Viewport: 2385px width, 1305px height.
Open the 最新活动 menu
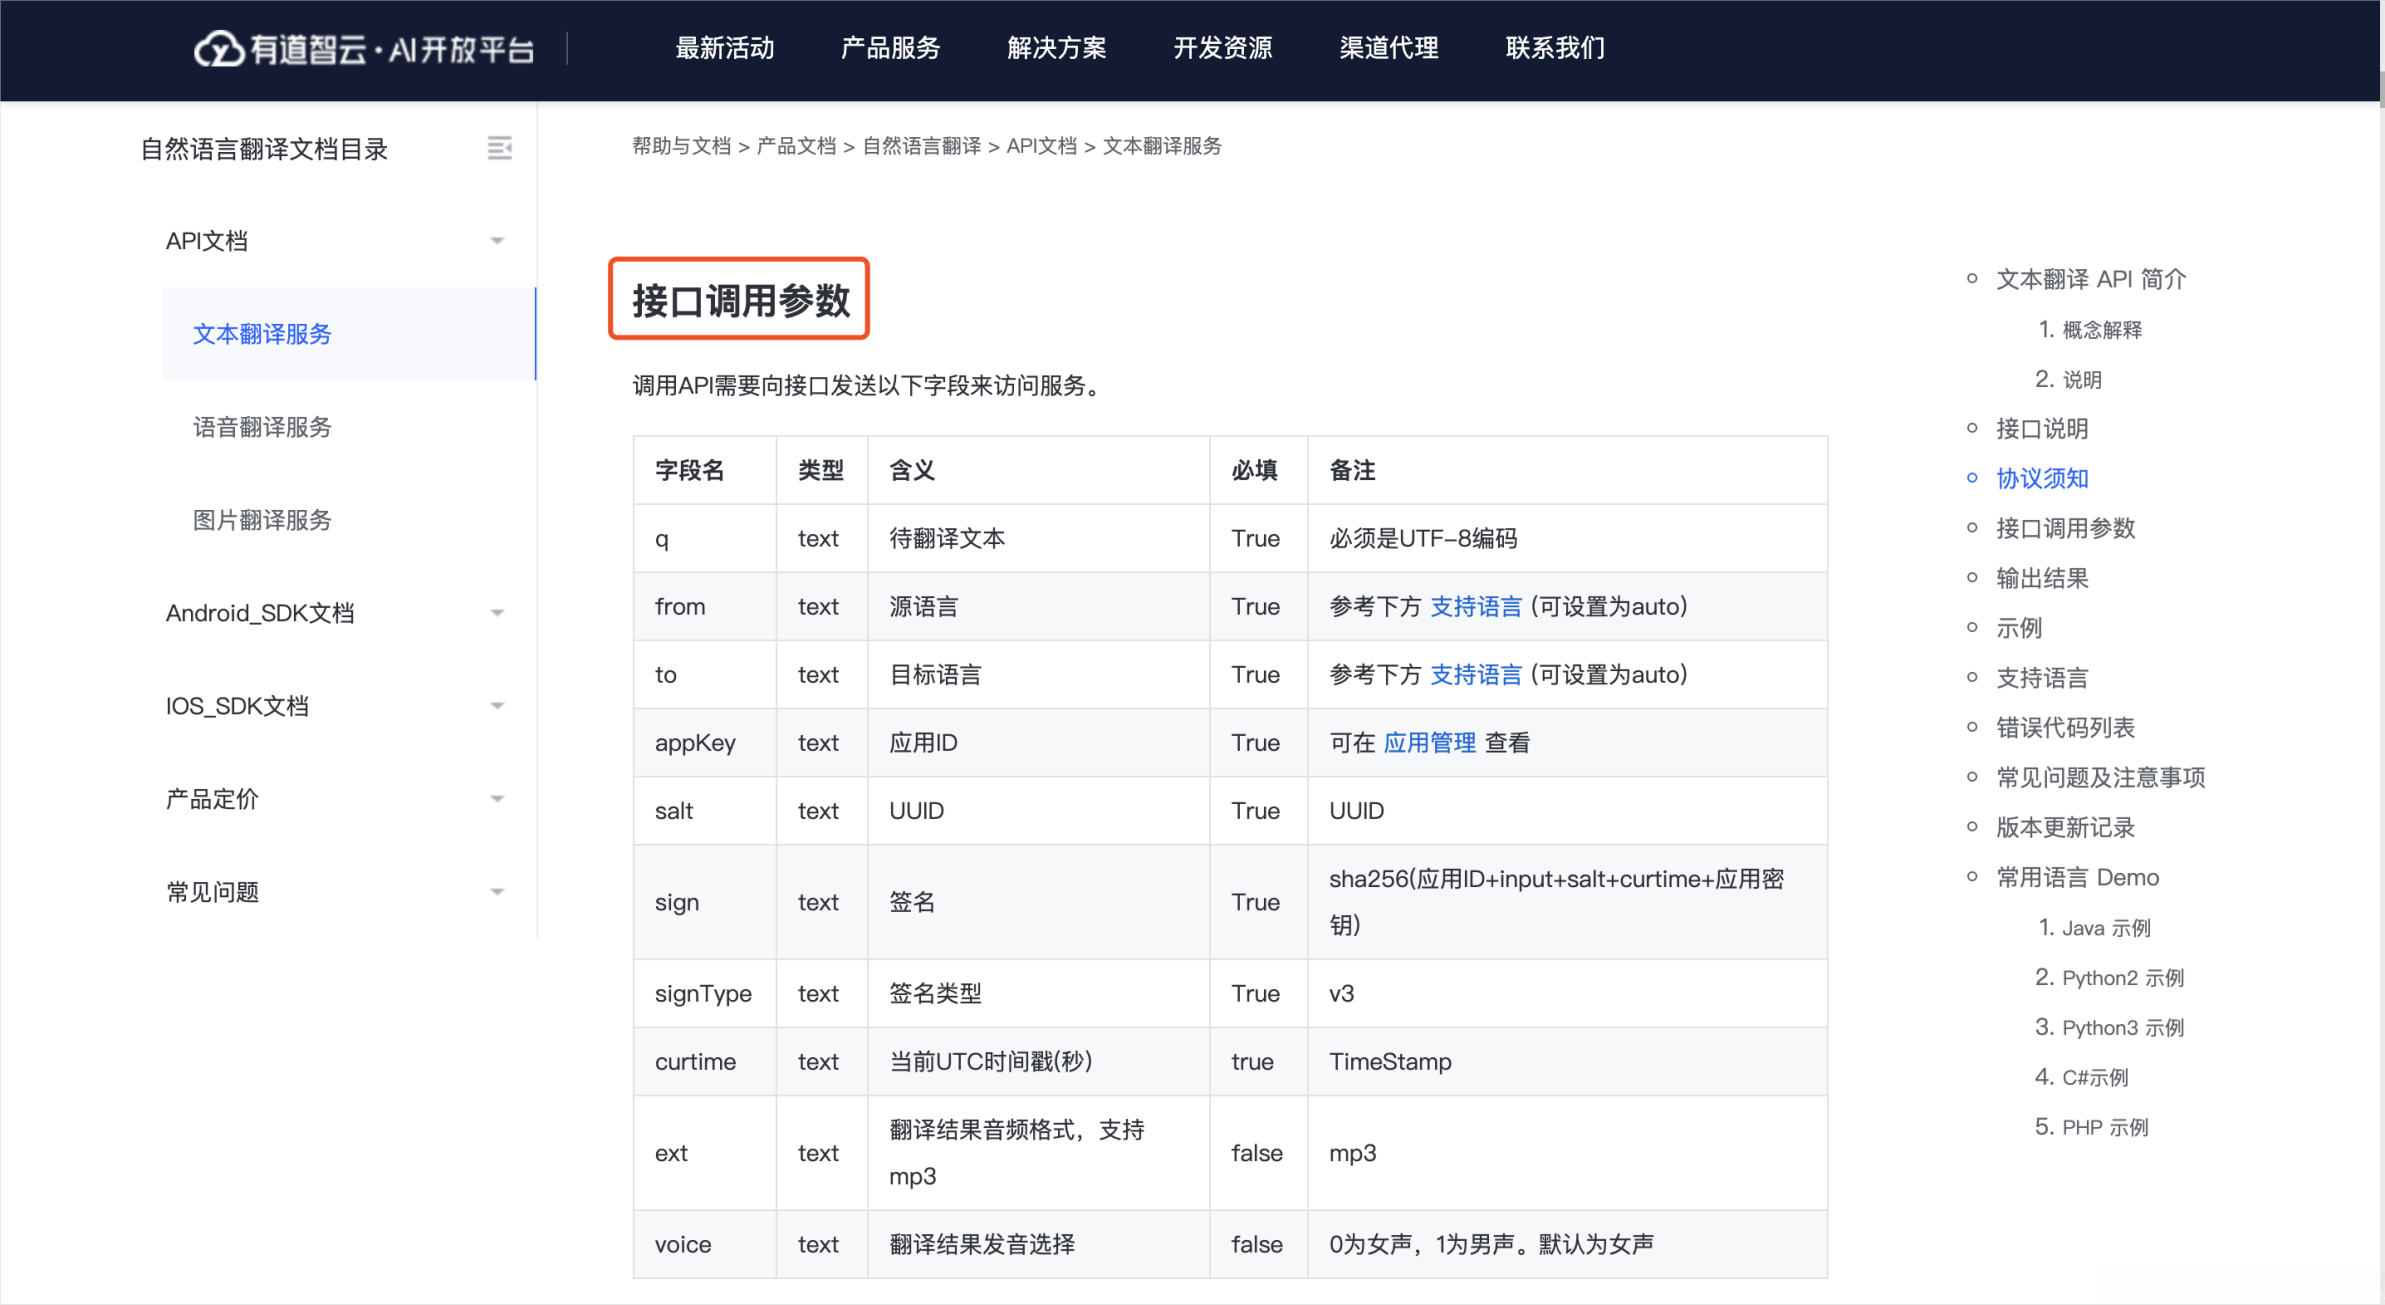coord(726,48)
